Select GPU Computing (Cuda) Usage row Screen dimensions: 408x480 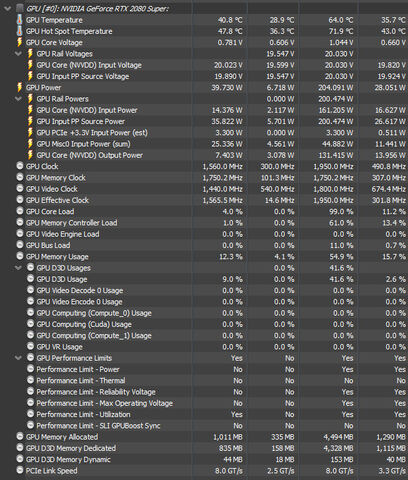pos(204,324)
